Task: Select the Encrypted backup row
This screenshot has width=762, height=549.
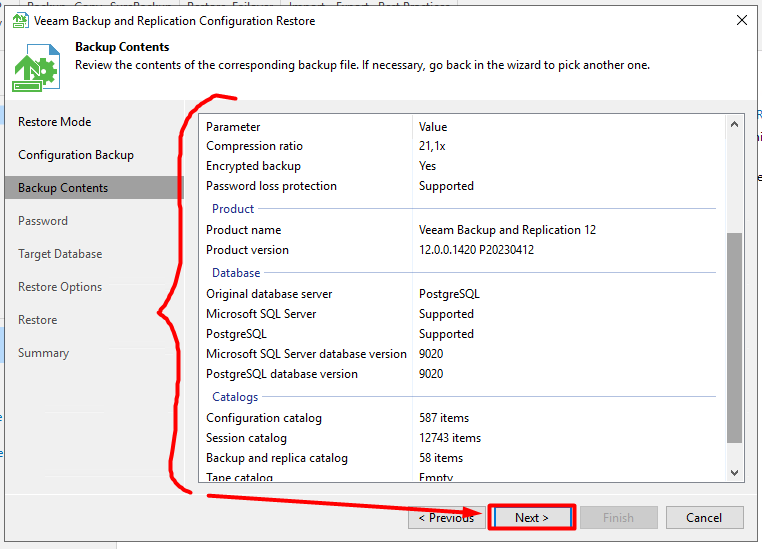Action: point(462,166)
